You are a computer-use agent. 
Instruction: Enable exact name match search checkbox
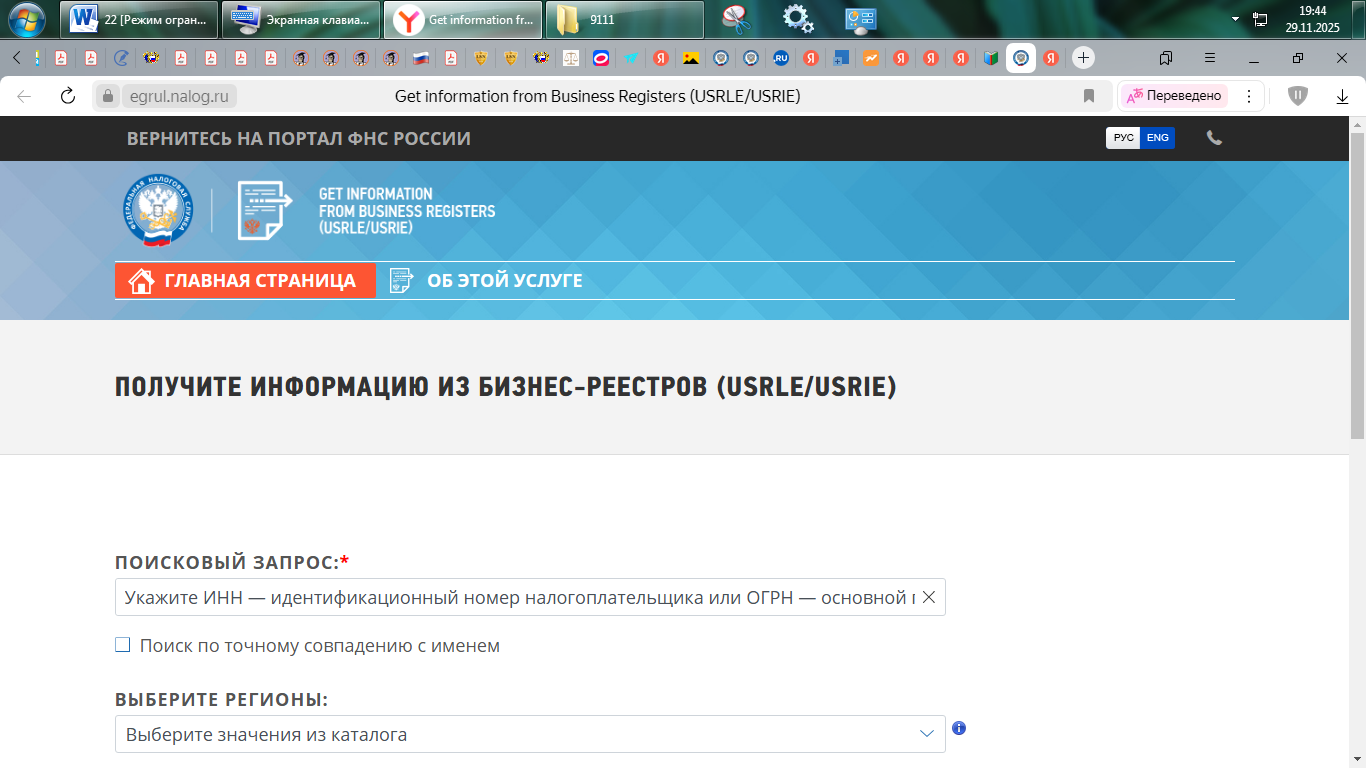pyautogui.click(x=123, y=645)
